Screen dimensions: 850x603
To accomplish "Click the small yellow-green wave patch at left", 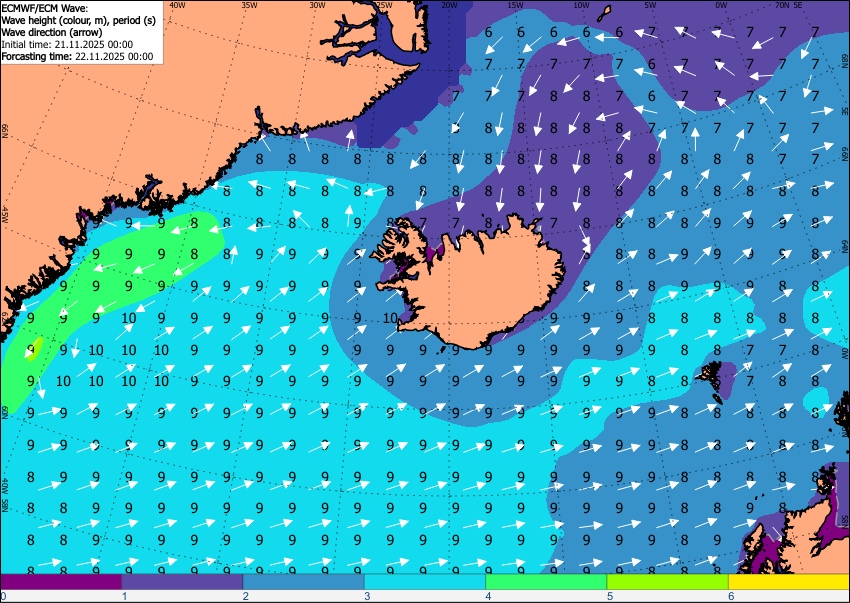I will tap(34, 349).
